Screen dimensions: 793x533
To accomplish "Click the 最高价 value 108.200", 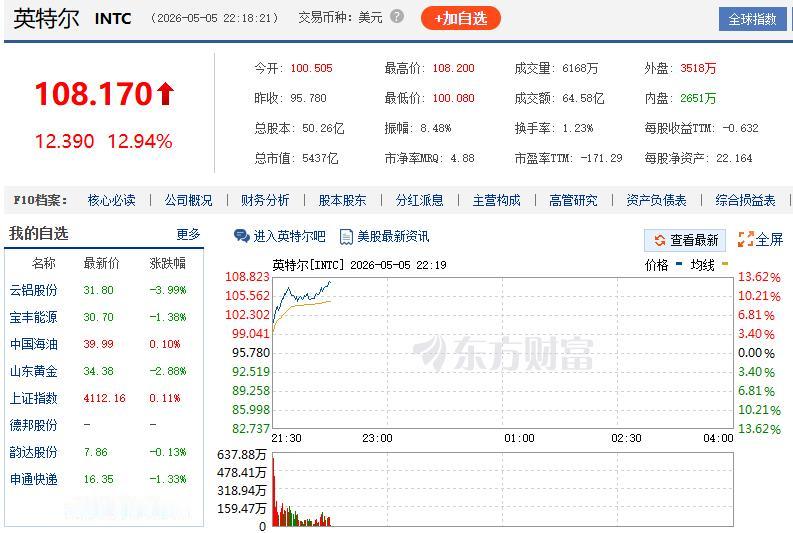I will (454, 68).
